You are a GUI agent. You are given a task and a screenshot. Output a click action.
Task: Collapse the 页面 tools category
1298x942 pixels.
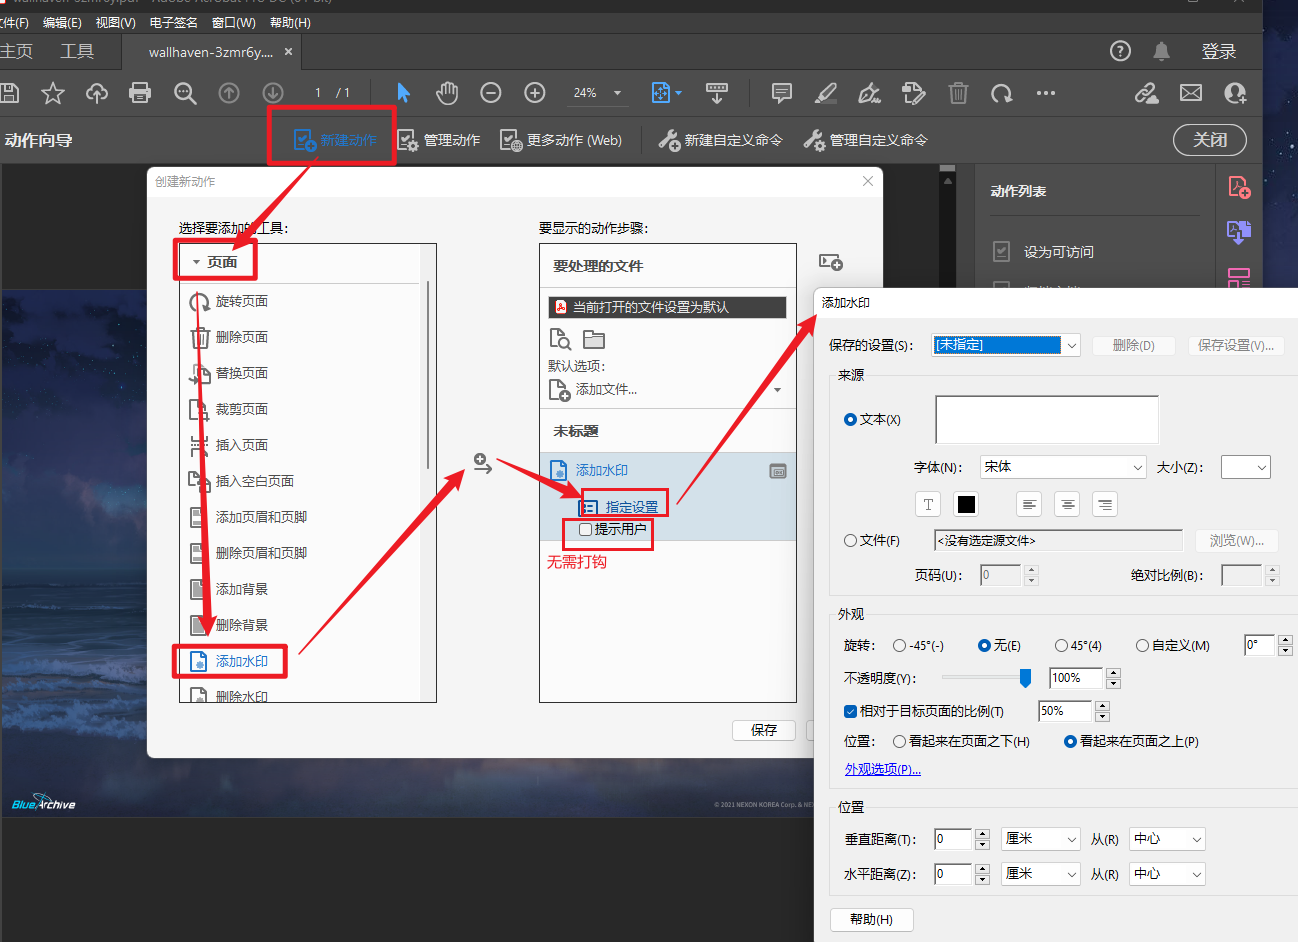point(196,262)
